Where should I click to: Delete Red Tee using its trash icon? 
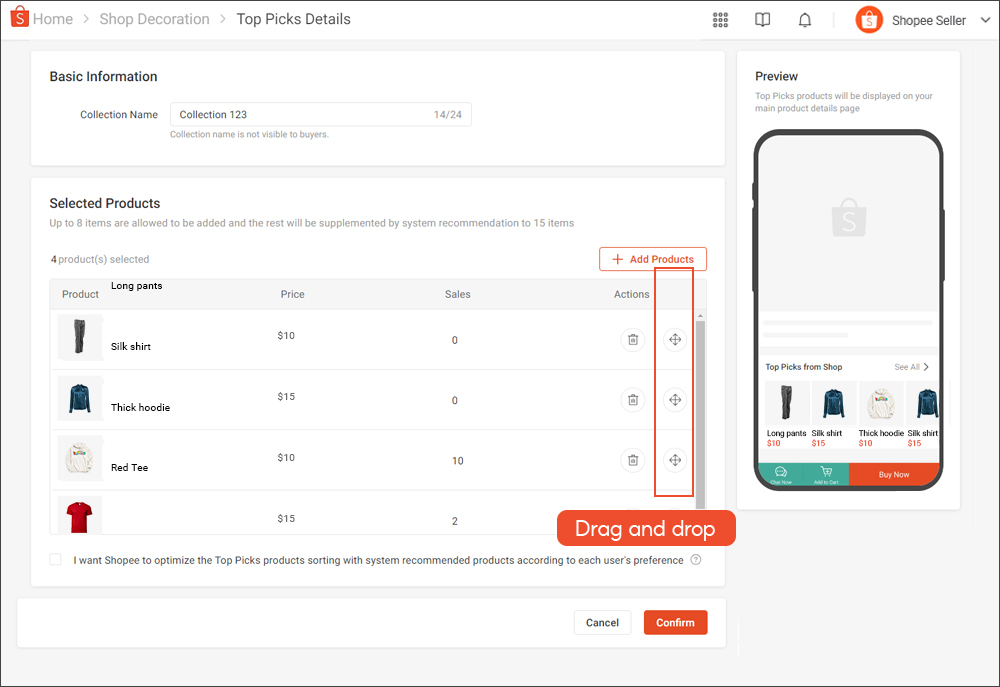click(x=632, y=460)
